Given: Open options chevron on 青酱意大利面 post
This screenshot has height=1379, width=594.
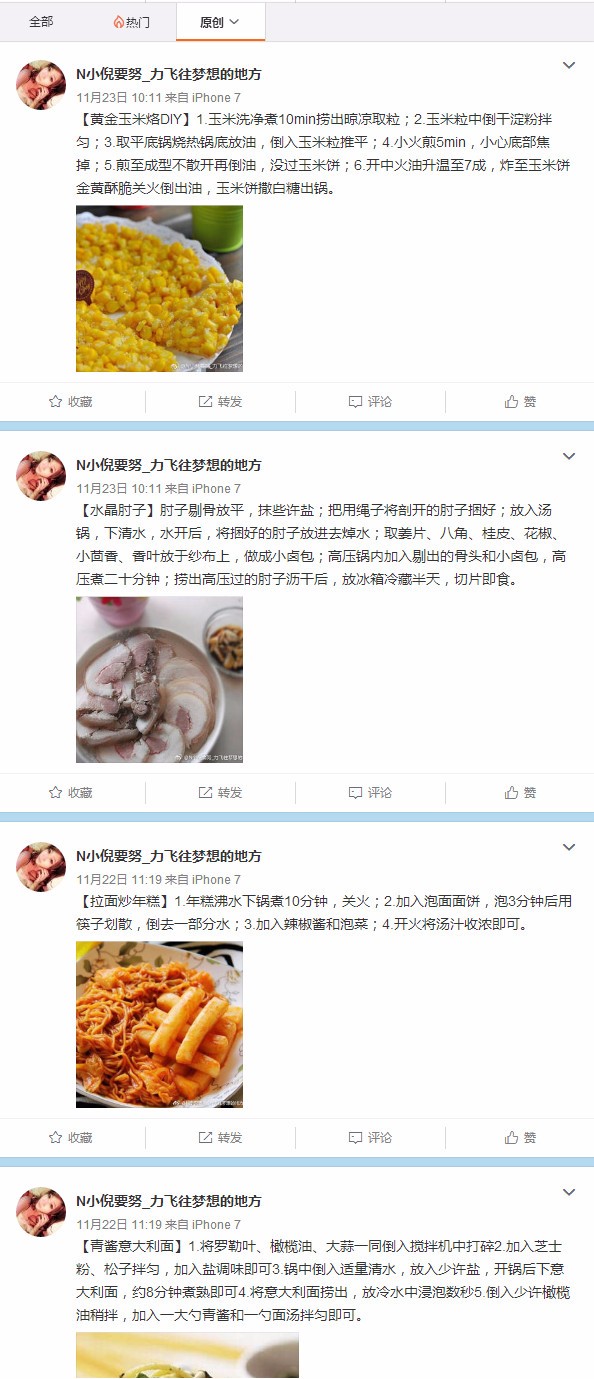Looking at the screenshot, I should click(x=569, y=1193).
